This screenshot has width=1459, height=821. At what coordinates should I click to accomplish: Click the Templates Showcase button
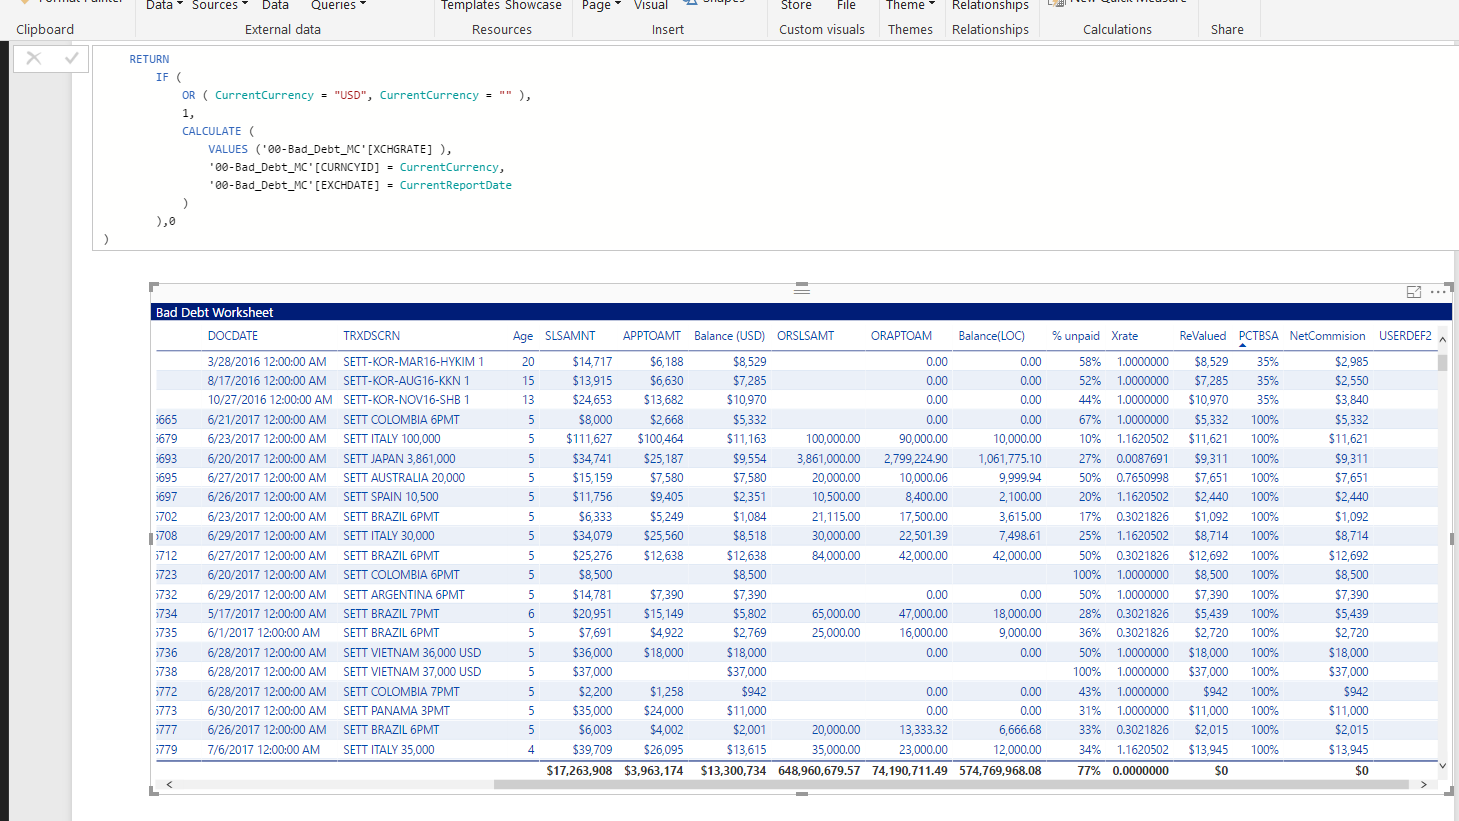pyautogui.click(x=501, y=5)
